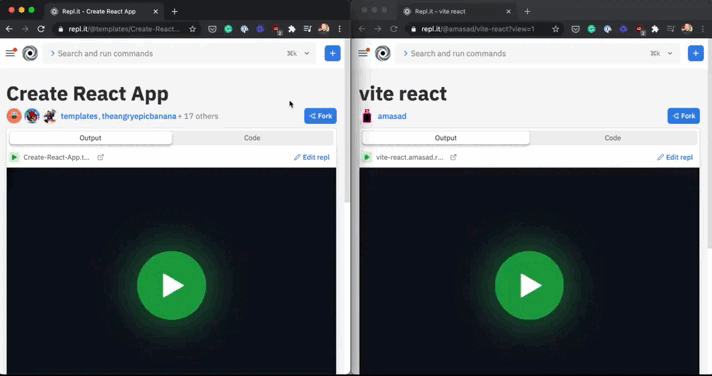The image size is (712, 376).
Task: Open theangryepicbanana author link
Action: pyautogui.click(x=139, y=116)
